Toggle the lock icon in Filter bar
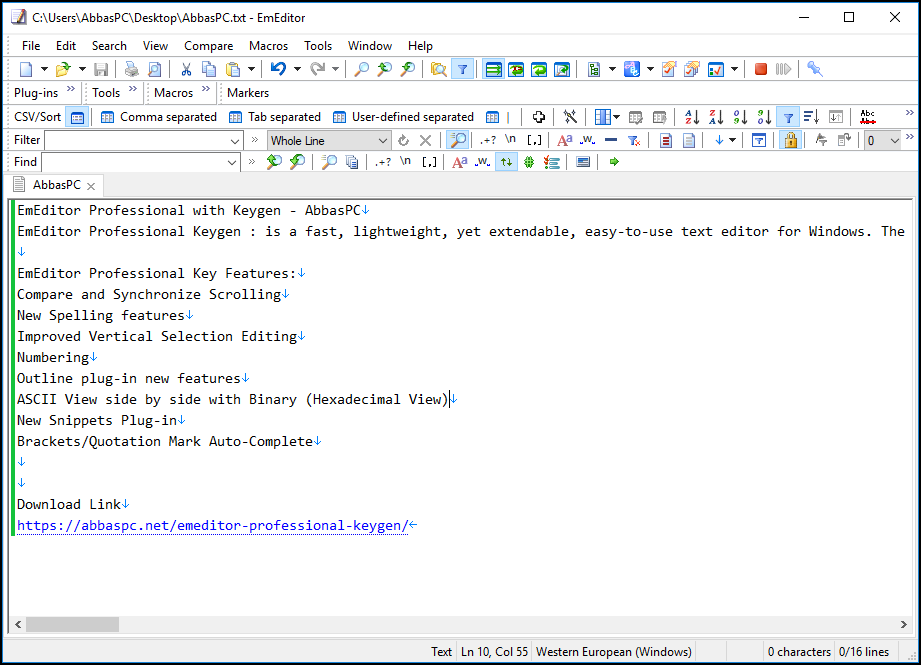 (791, 140)
